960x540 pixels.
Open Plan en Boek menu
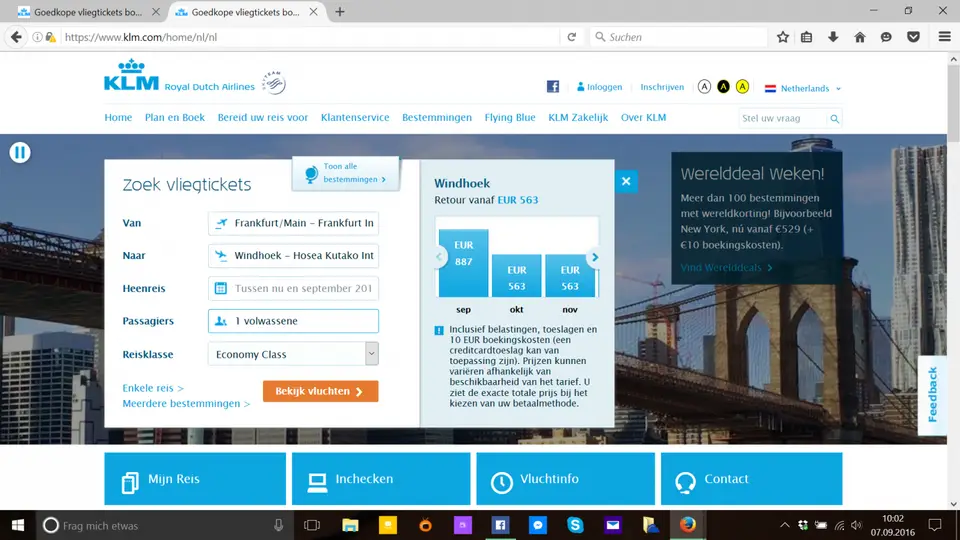pos(174,117)
